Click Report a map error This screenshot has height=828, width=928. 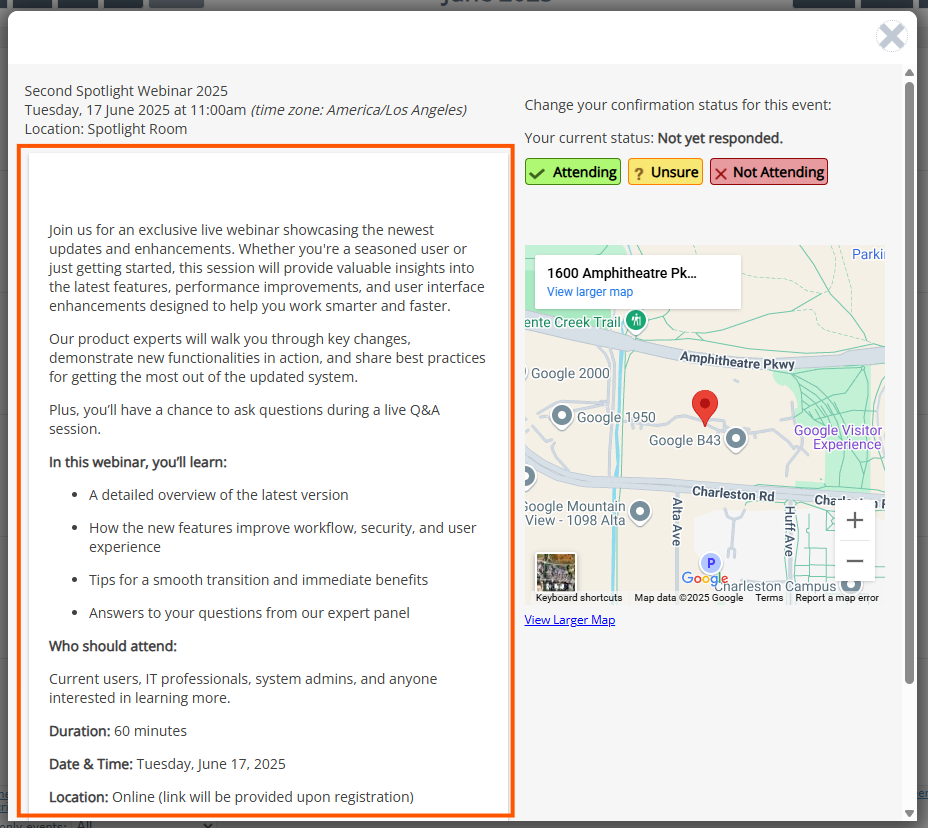point(836,598)
